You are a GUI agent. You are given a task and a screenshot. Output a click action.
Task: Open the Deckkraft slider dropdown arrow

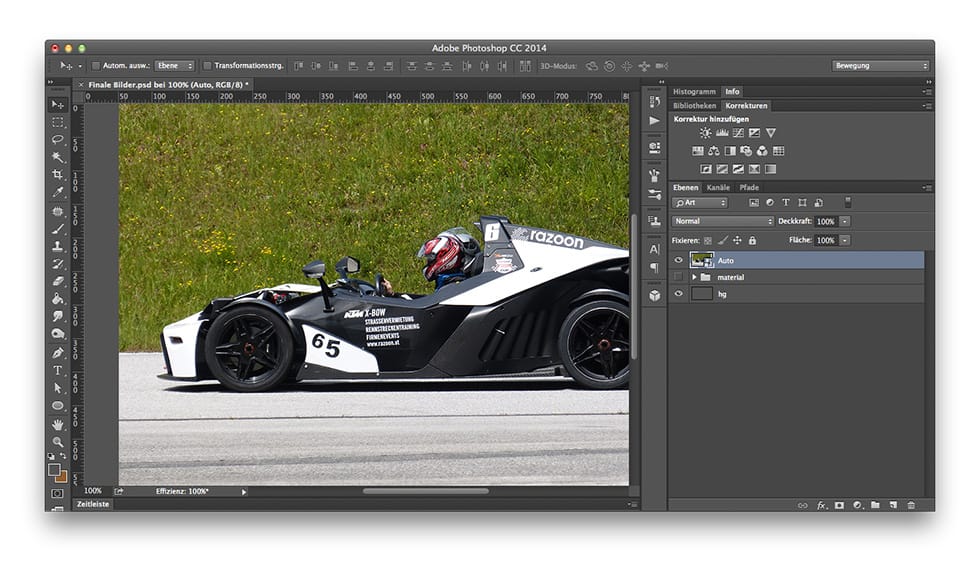[845, 221]
